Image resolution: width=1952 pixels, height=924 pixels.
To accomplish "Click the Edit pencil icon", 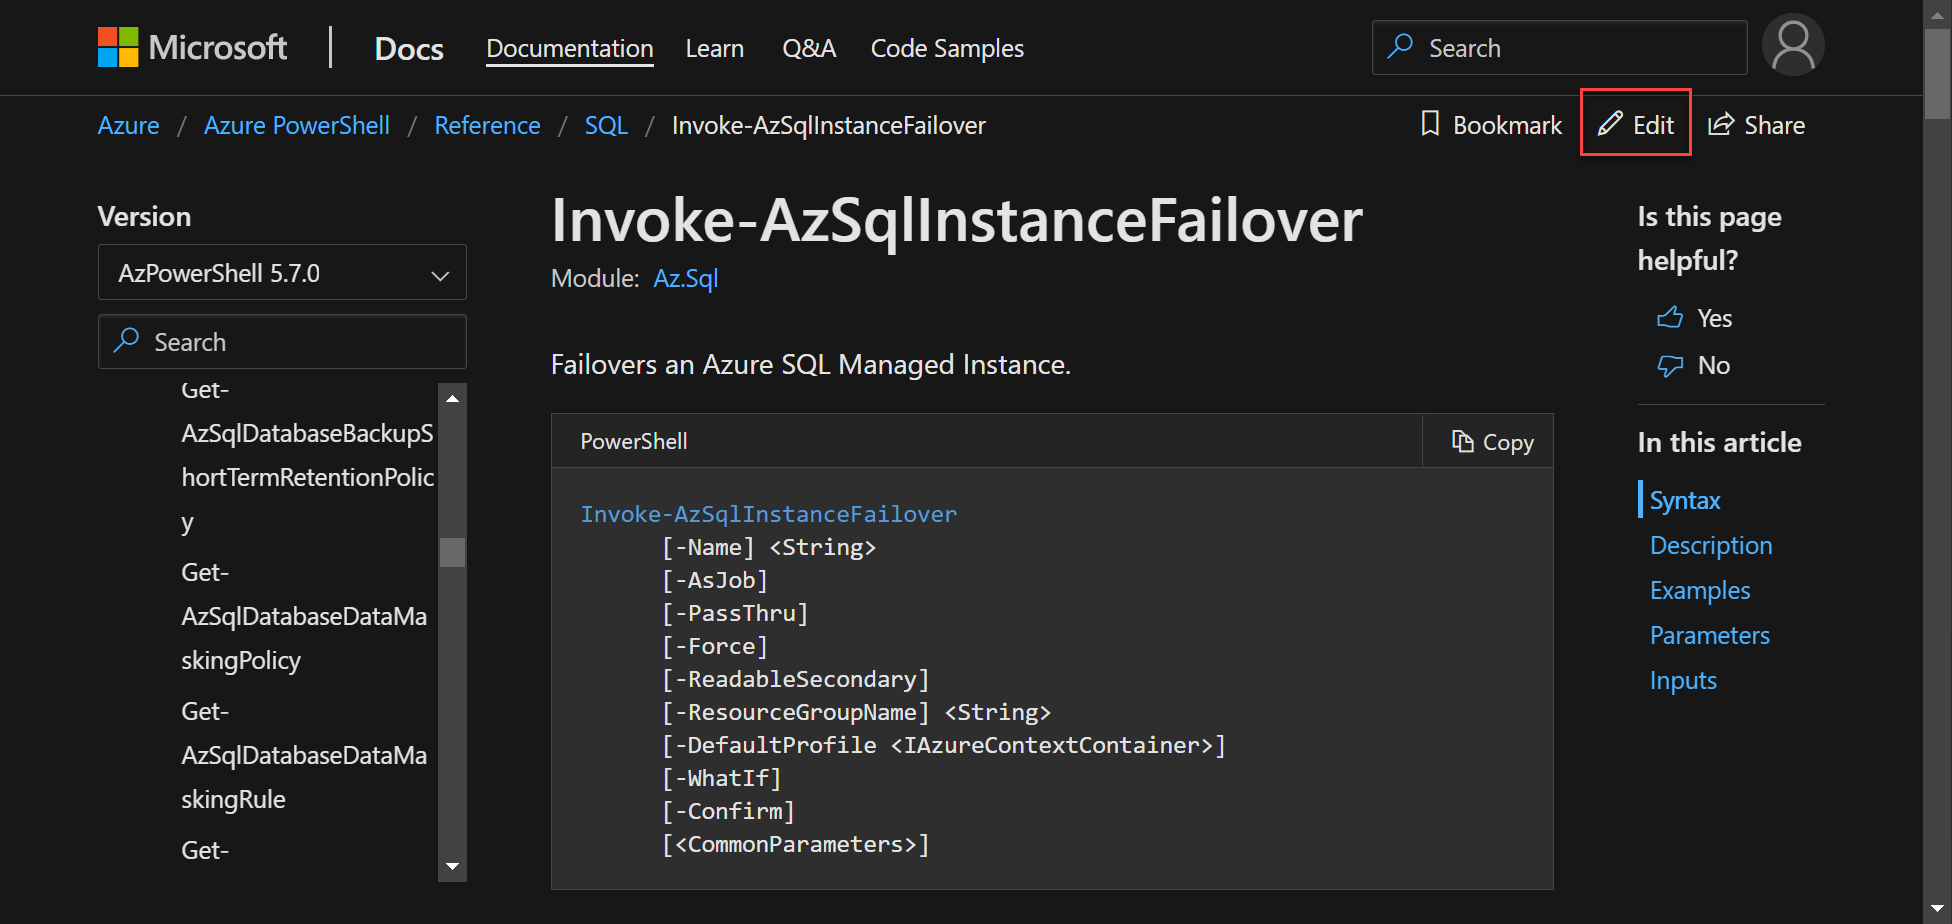I will (1609, 124).
